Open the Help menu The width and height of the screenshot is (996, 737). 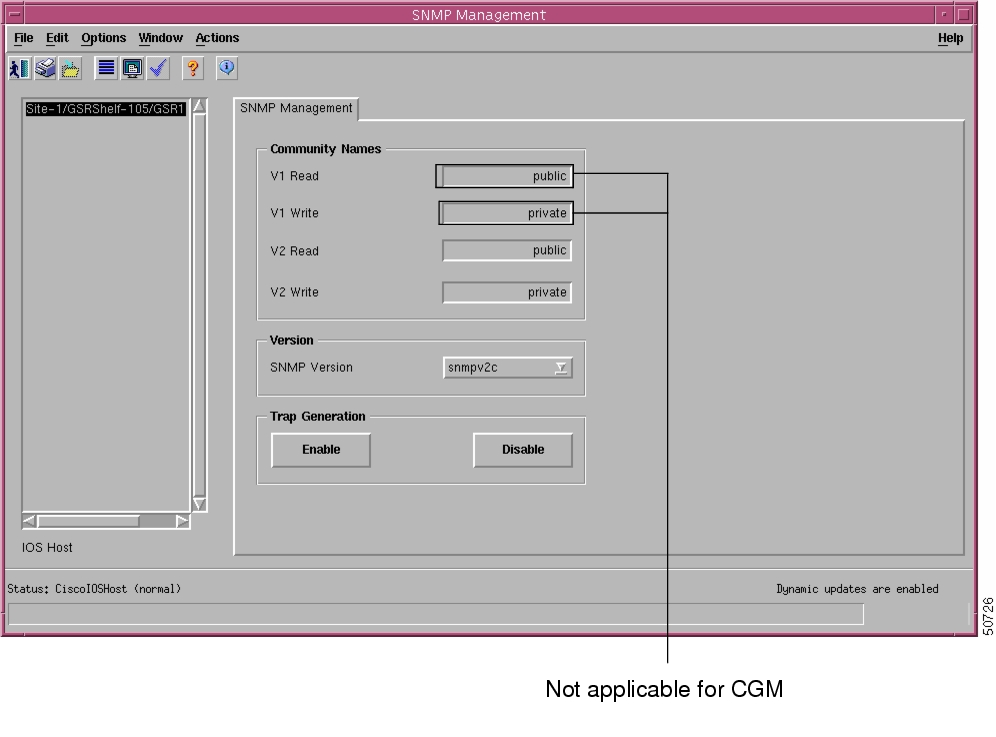[x=950, y=38]
